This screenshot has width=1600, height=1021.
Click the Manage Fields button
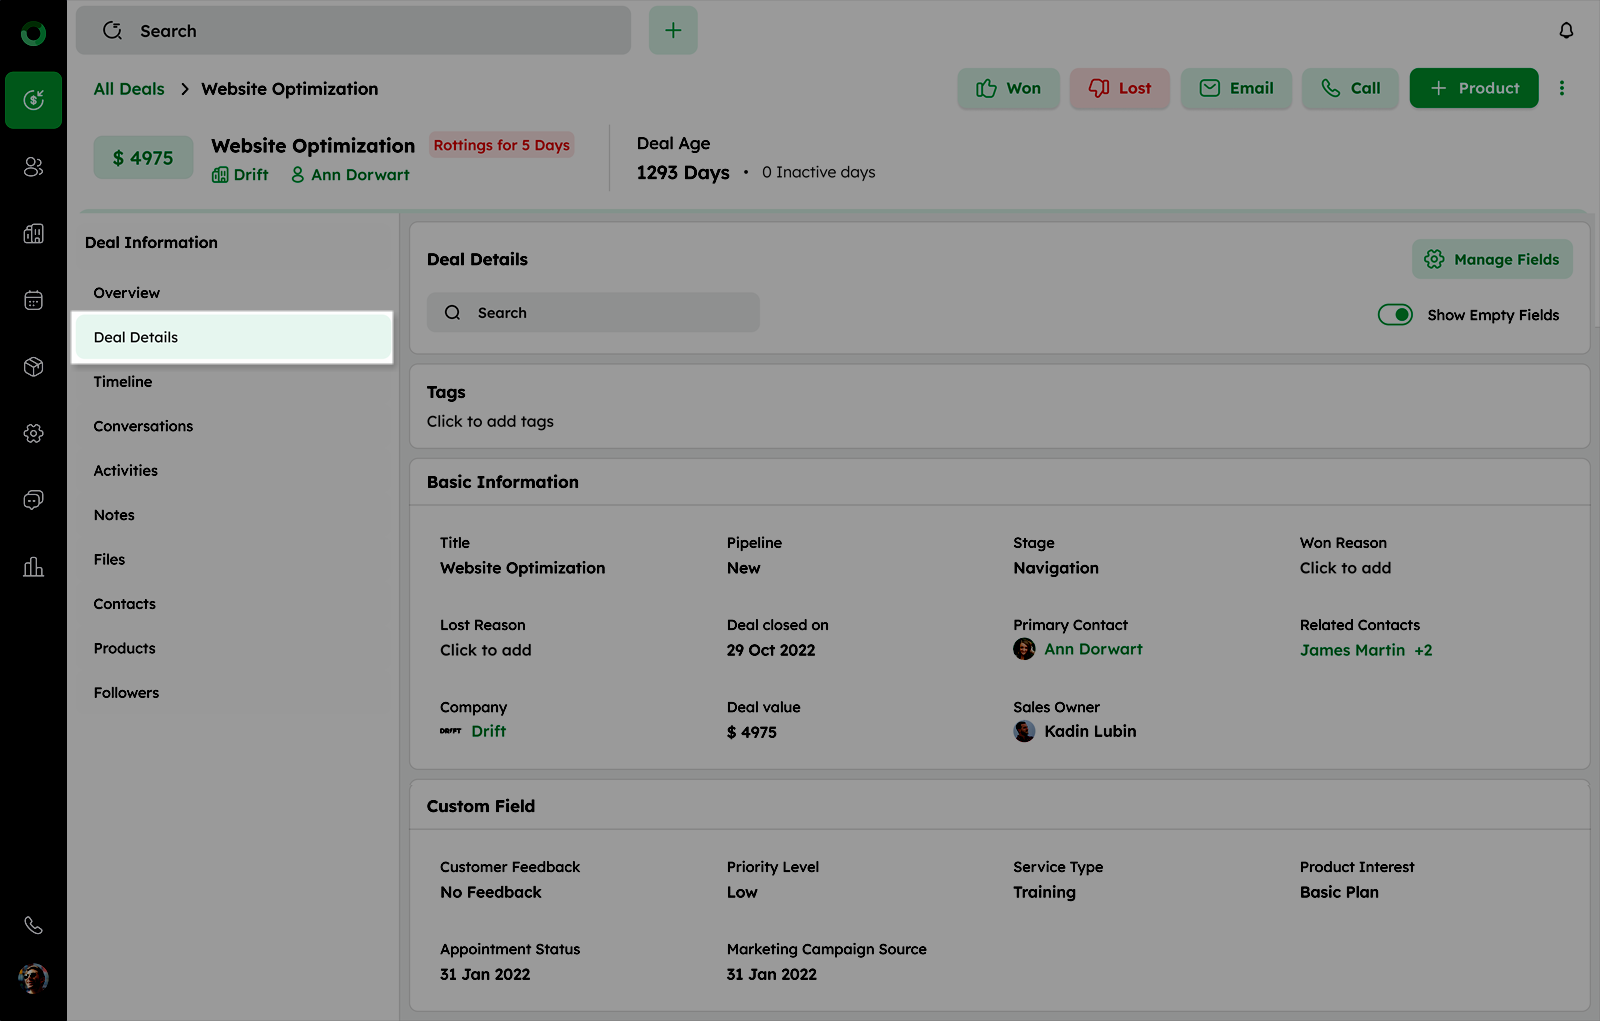tap(1492, 259)
